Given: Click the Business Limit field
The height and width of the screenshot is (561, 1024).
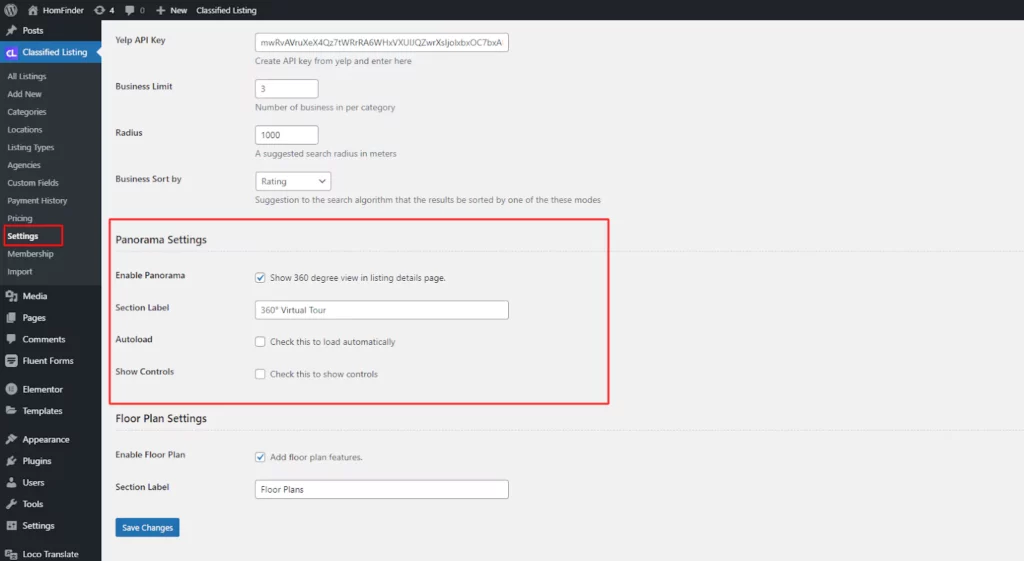Looking at the screenshot, I should pyautogui.click(x=287, y=89).
